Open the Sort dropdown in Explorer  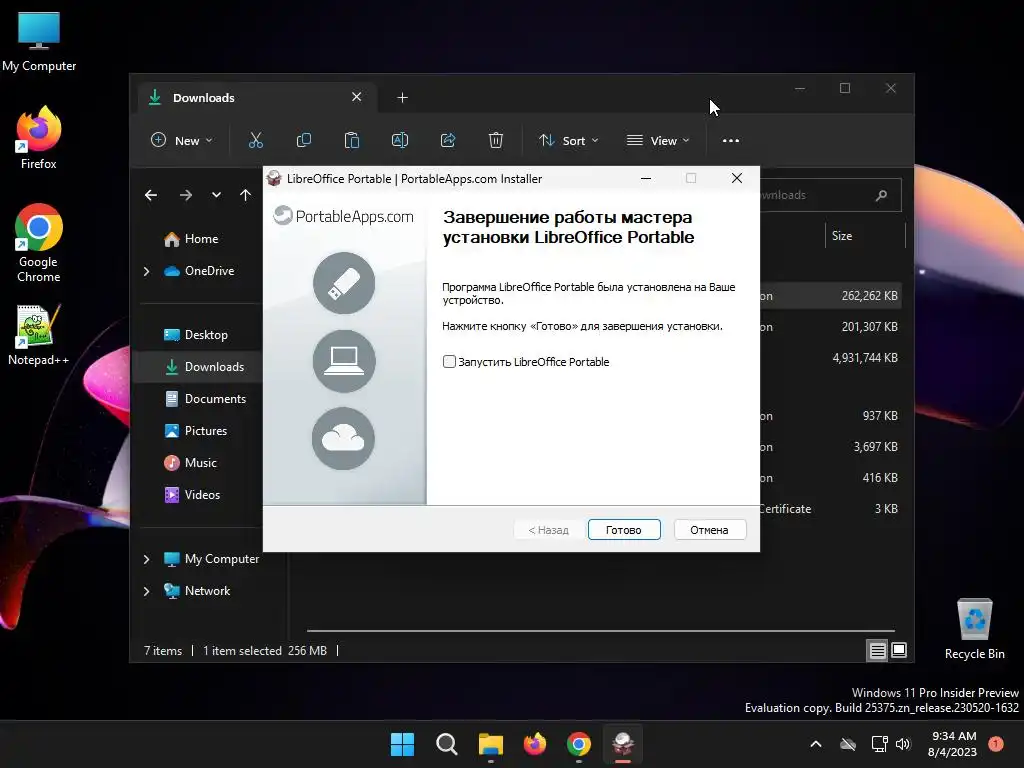(x=568, y=140)
